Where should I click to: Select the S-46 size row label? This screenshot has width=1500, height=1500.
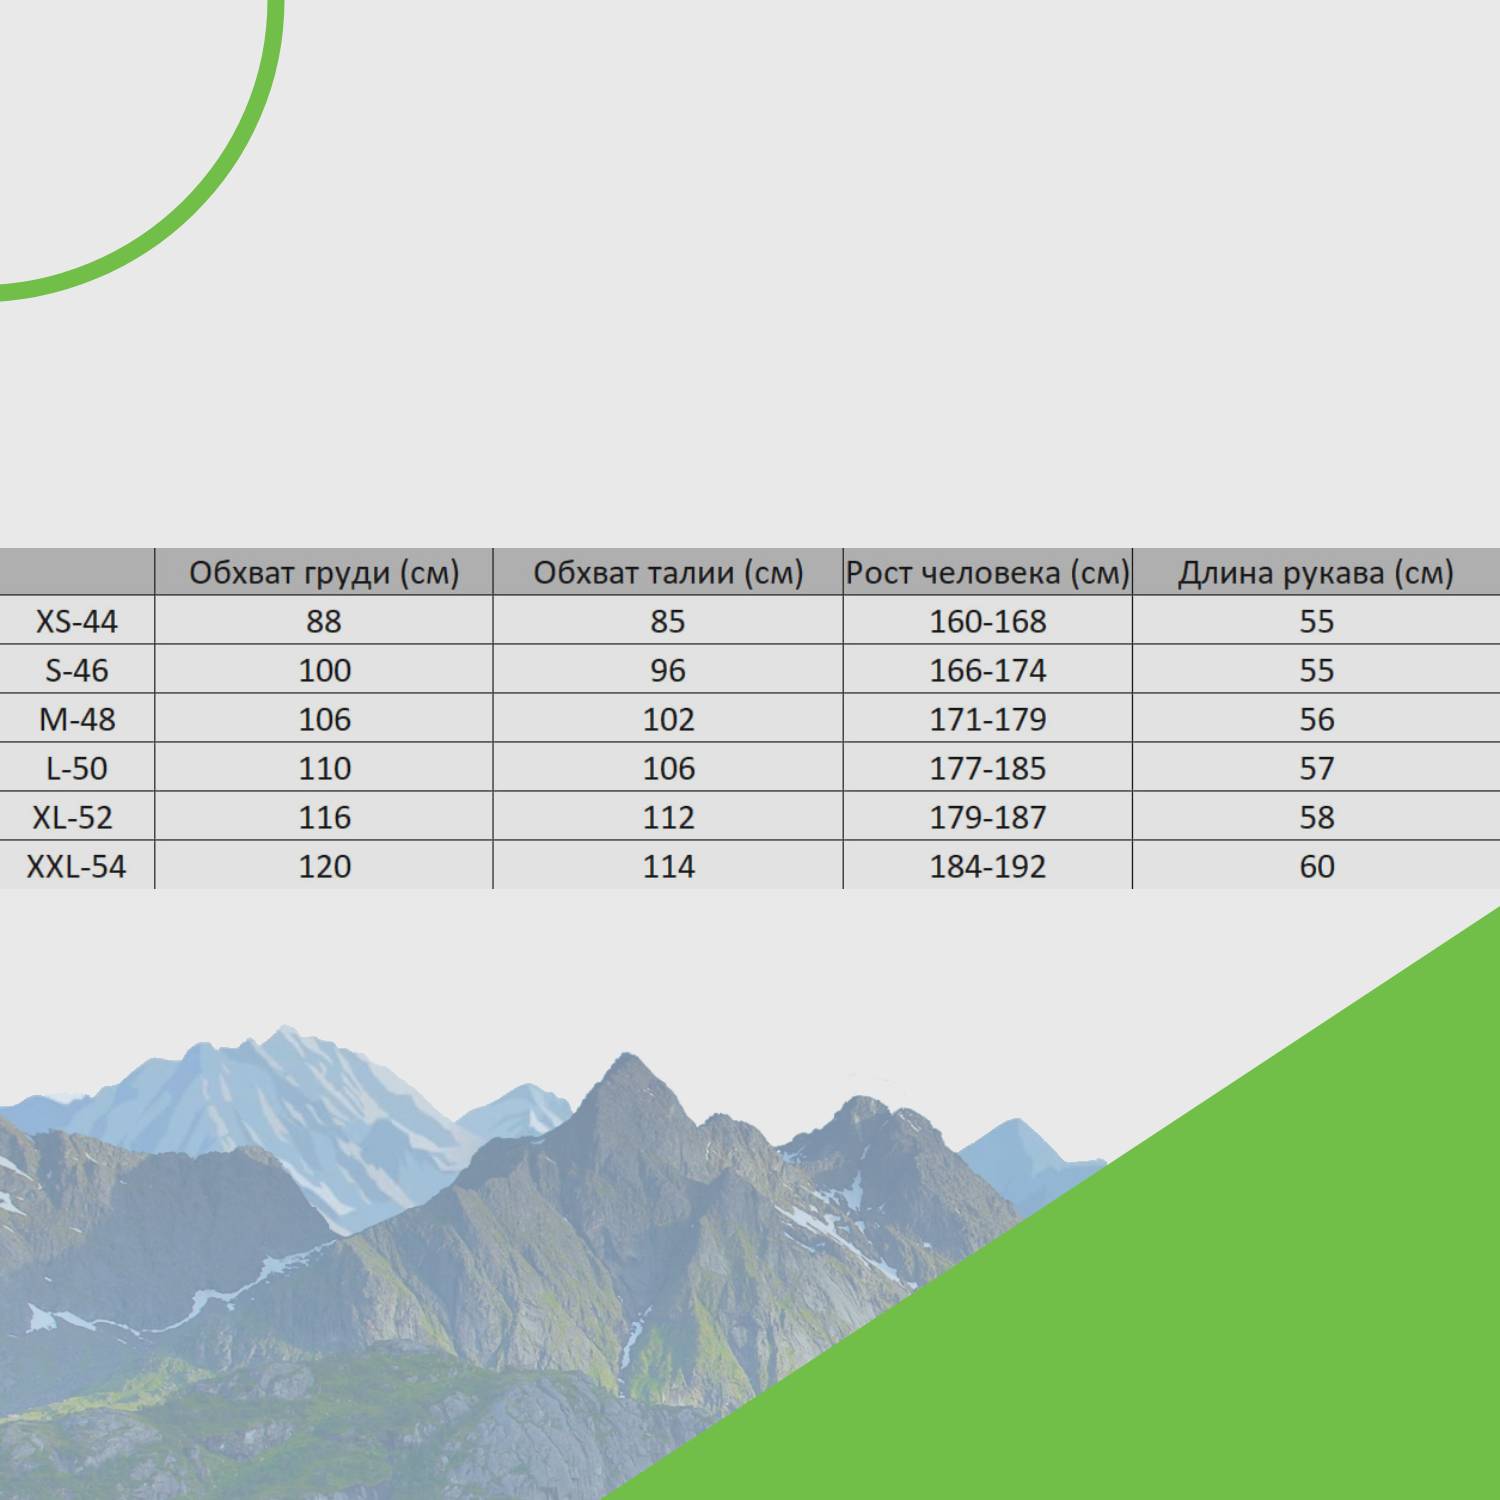click(77, 670)
